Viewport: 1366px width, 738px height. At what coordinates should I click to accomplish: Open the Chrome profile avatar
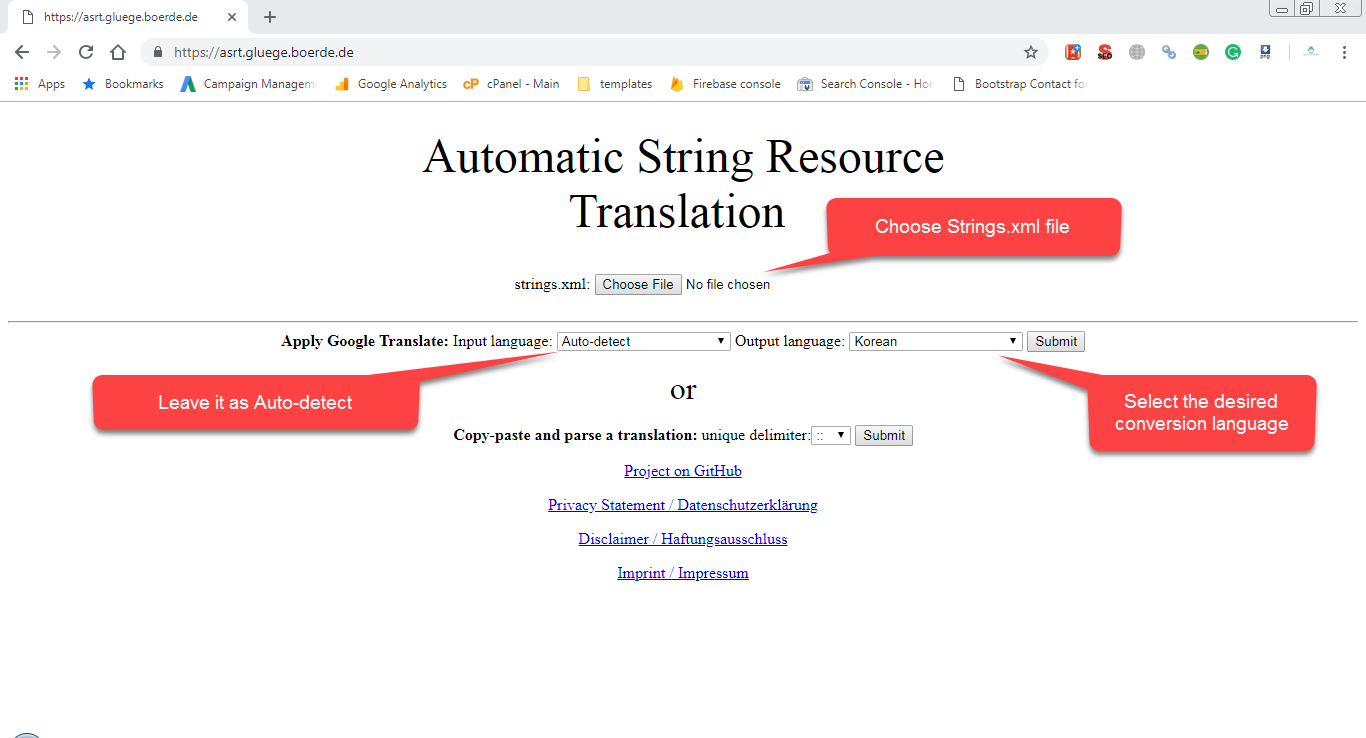tap(1311, 52)
